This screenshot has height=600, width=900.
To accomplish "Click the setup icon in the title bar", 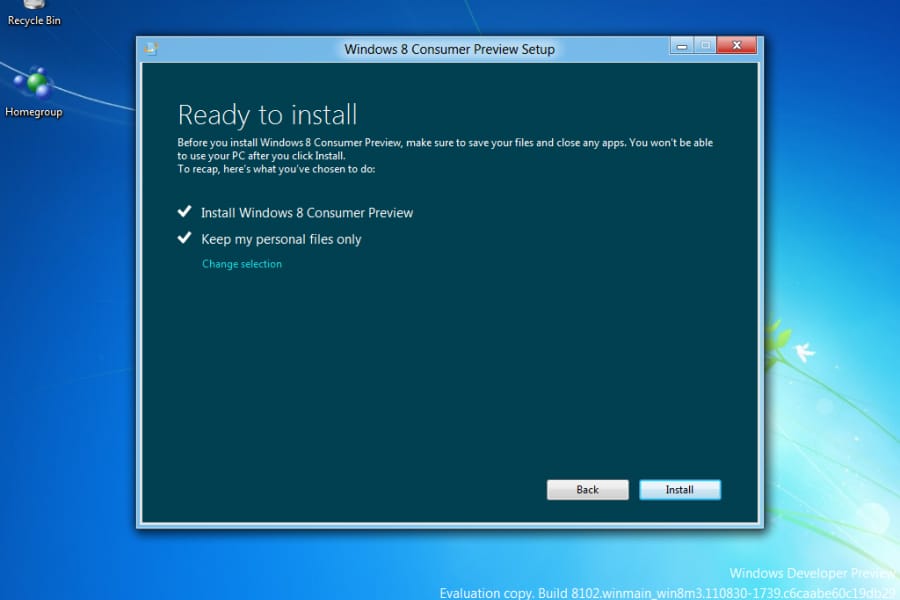I will [x=151, y=49].
